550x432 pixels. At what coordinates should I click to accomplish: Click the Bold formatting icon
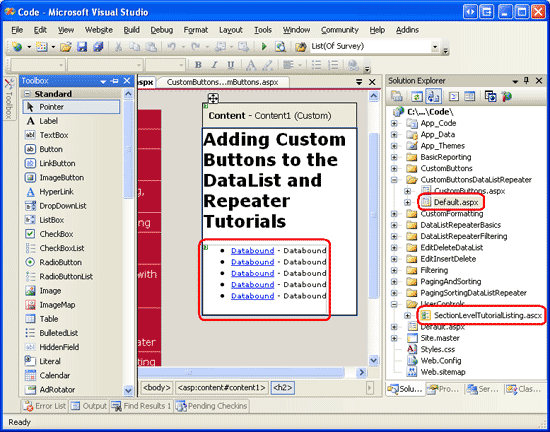(x=198, y=65)
